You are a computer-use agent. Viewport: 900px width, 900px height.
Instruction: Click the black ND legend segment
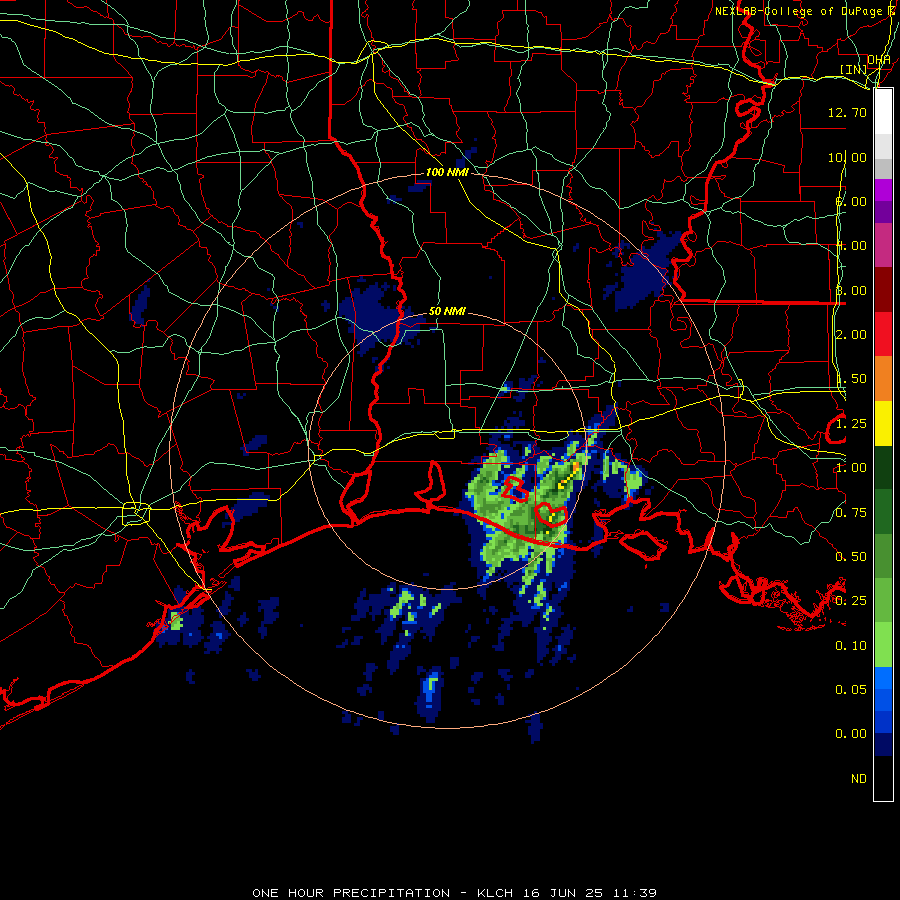coord(883,778)
